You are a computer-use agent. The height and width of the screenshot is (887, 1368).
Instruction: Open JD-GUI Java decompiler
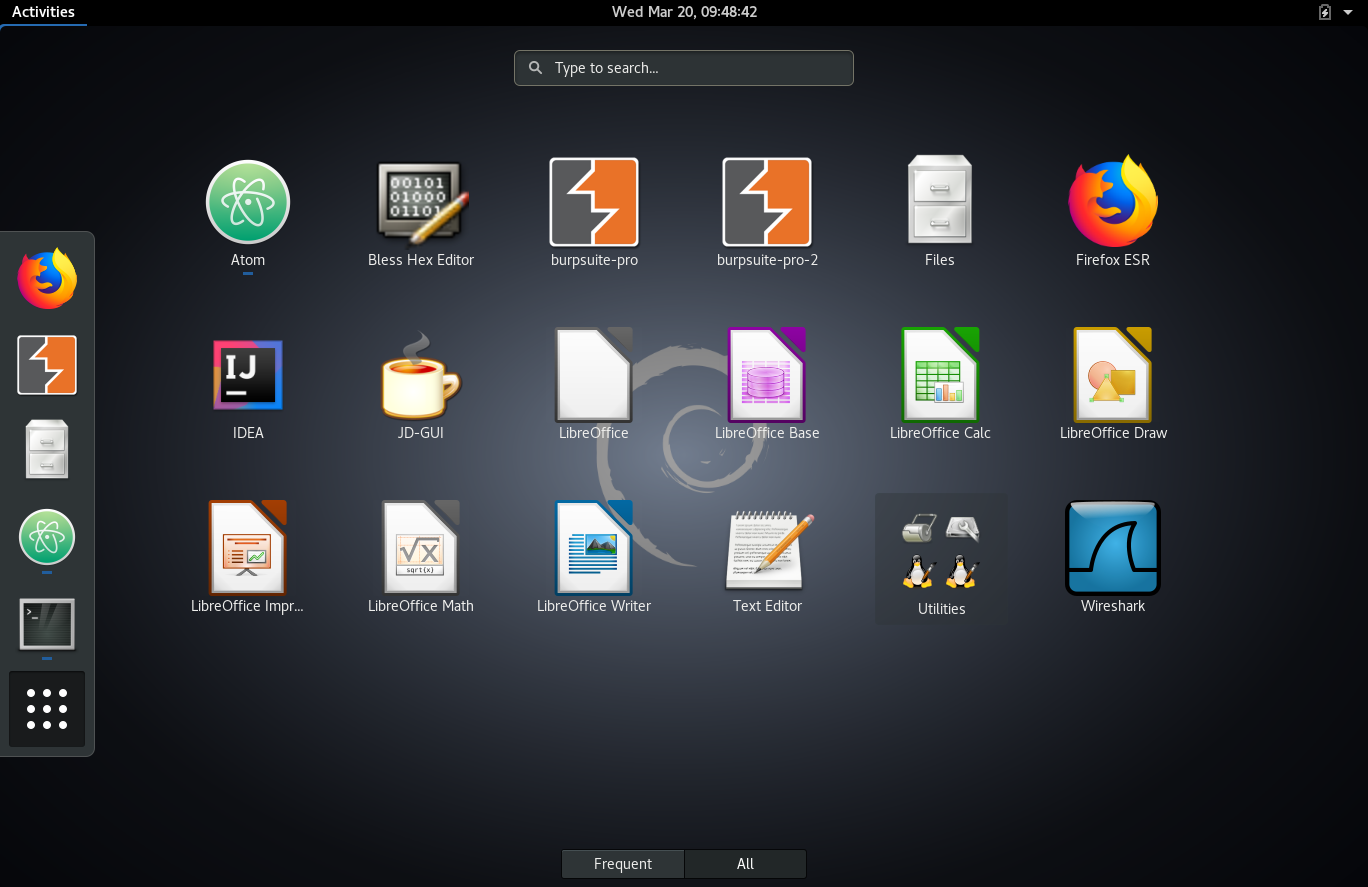point(420,376)
